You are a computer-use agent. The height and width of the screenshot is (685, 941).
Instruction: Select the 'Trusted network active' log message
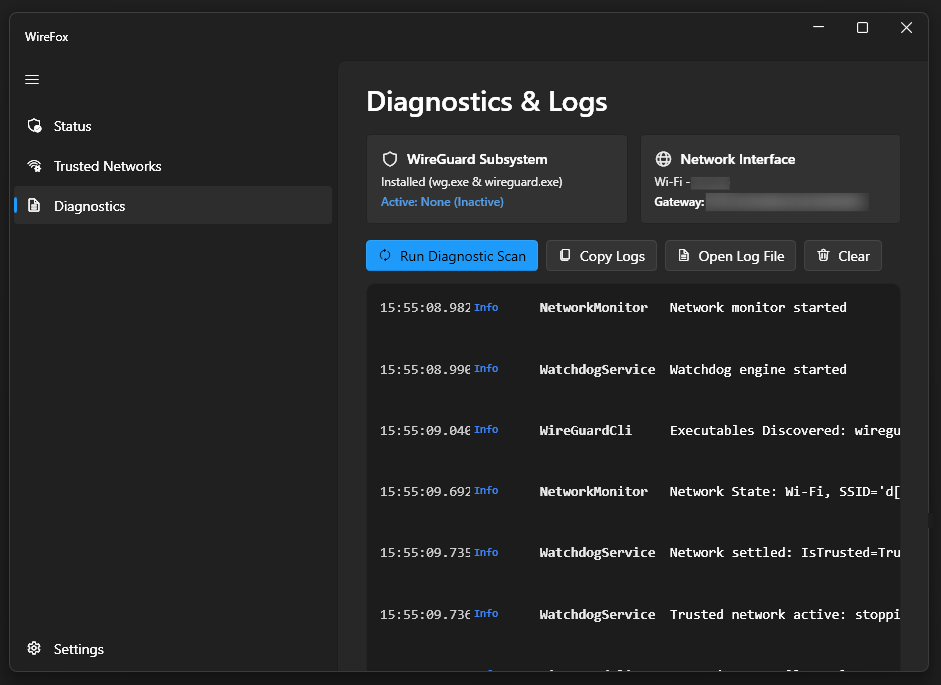(785, 614)
